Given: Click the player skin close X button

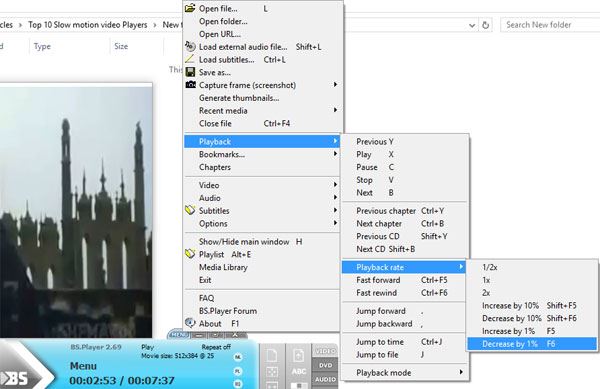Looking at the screenshot, I should coord(235,335).
